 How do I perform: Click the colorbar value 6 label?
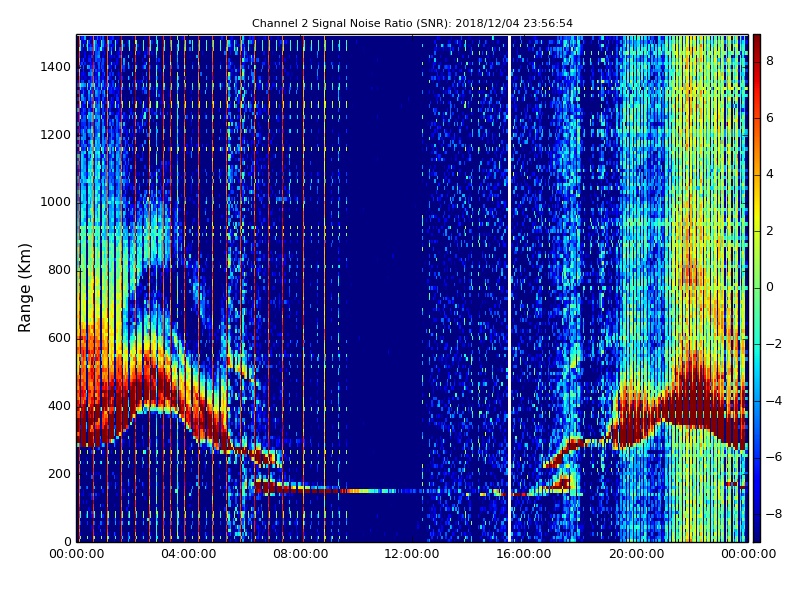(770, 118)
